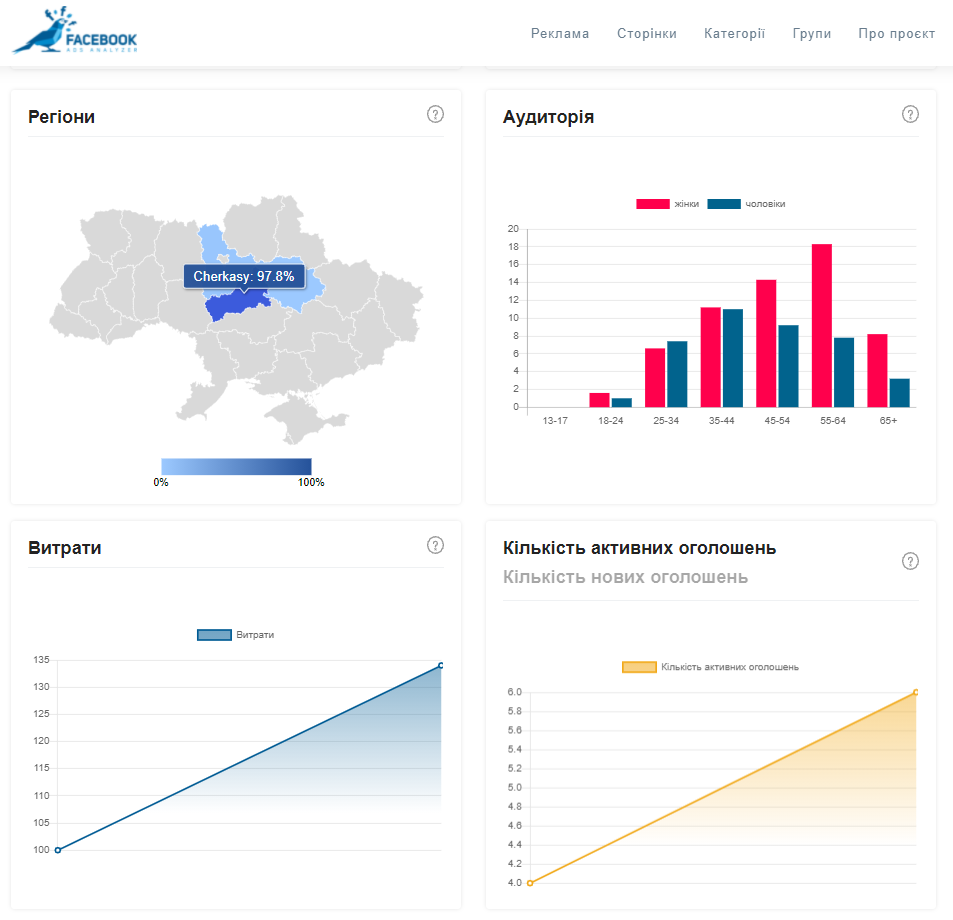Click the Facebook Ads Analyzer bird logo

(75, 30)
